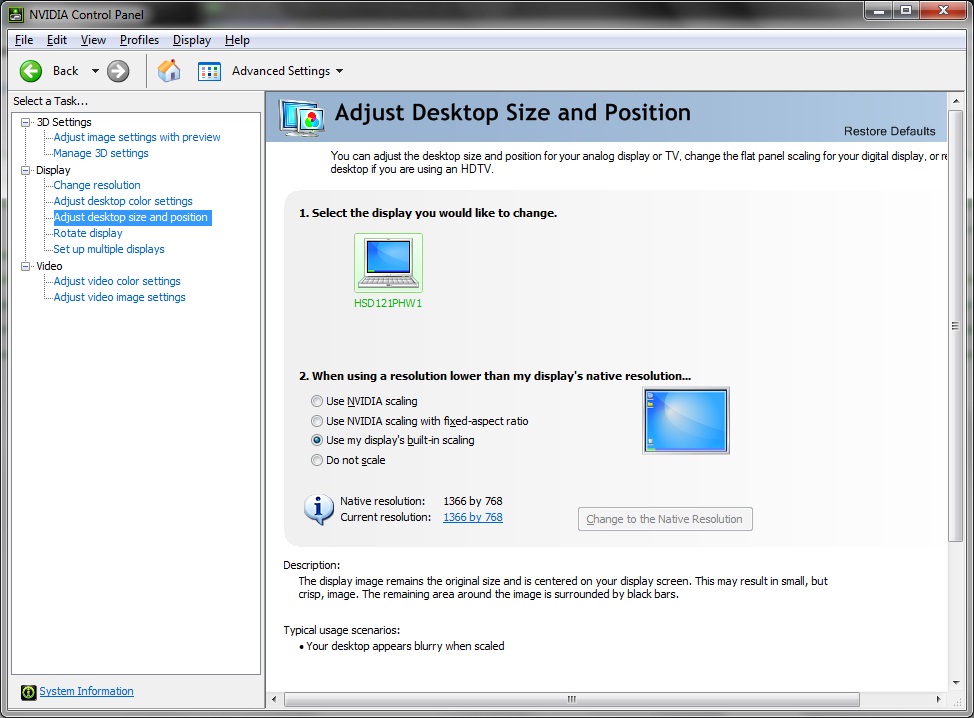This screenshot has width=974, height=718.
Task: Open the Rotate display task
Action: [x=88, y=234]
